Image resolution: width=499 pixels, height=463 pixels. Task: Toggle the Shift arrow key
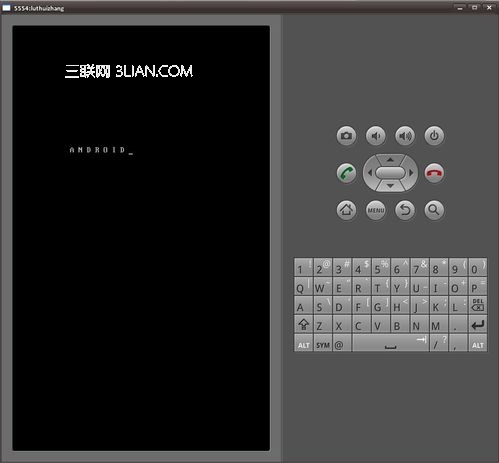pyautogui.click(x=303, y=324)
